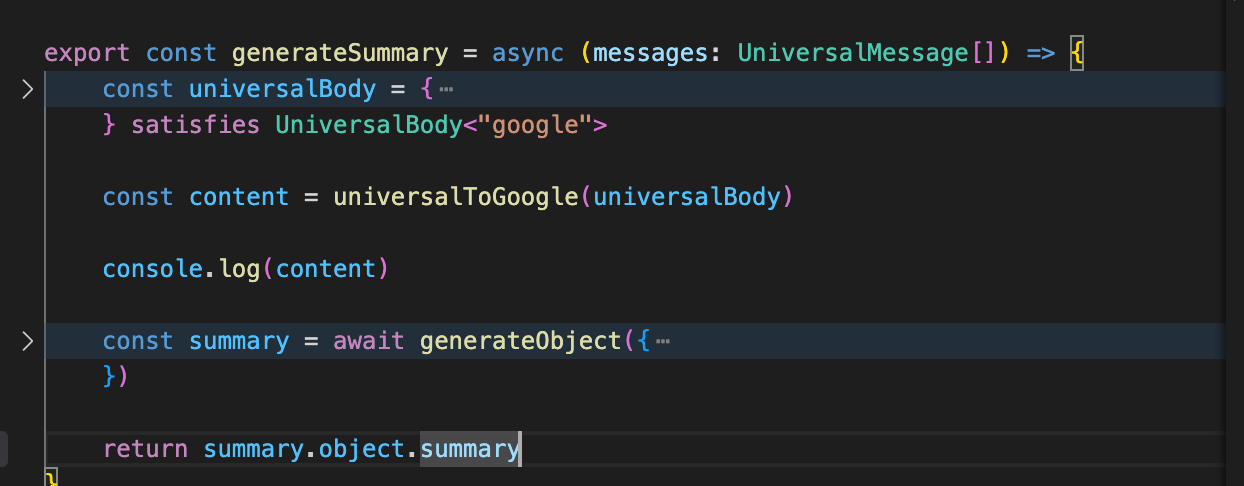Click the export keyword
The height and width of the screenshot is (486, 1244).
click(88, 53)
